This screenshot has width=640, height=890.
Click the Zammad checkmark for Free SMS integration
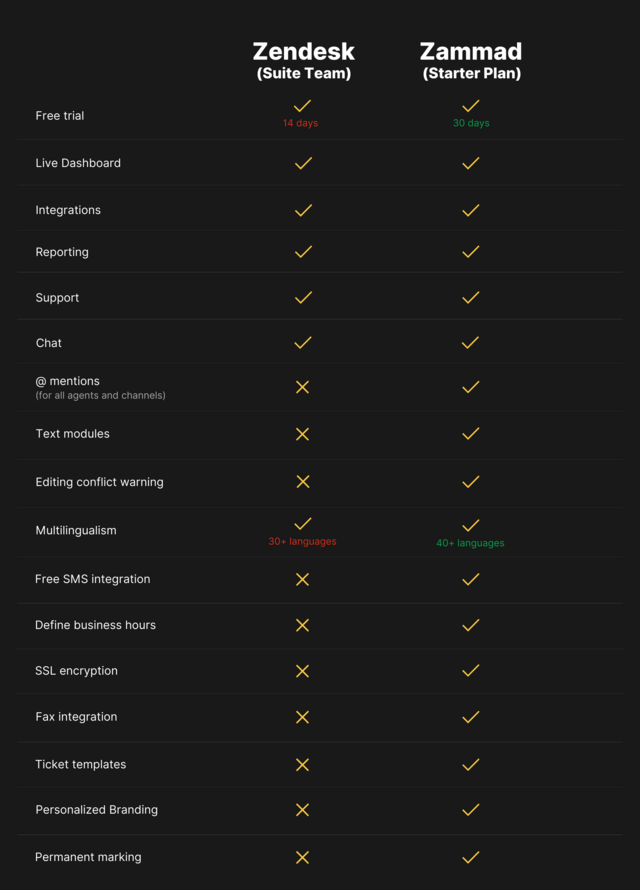click(x=470, y=579)
